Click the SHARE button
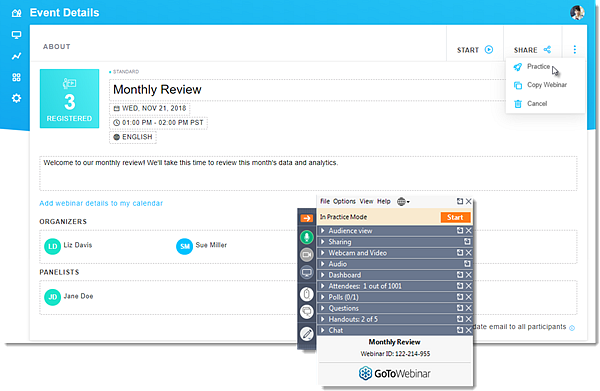 point(532,50)
